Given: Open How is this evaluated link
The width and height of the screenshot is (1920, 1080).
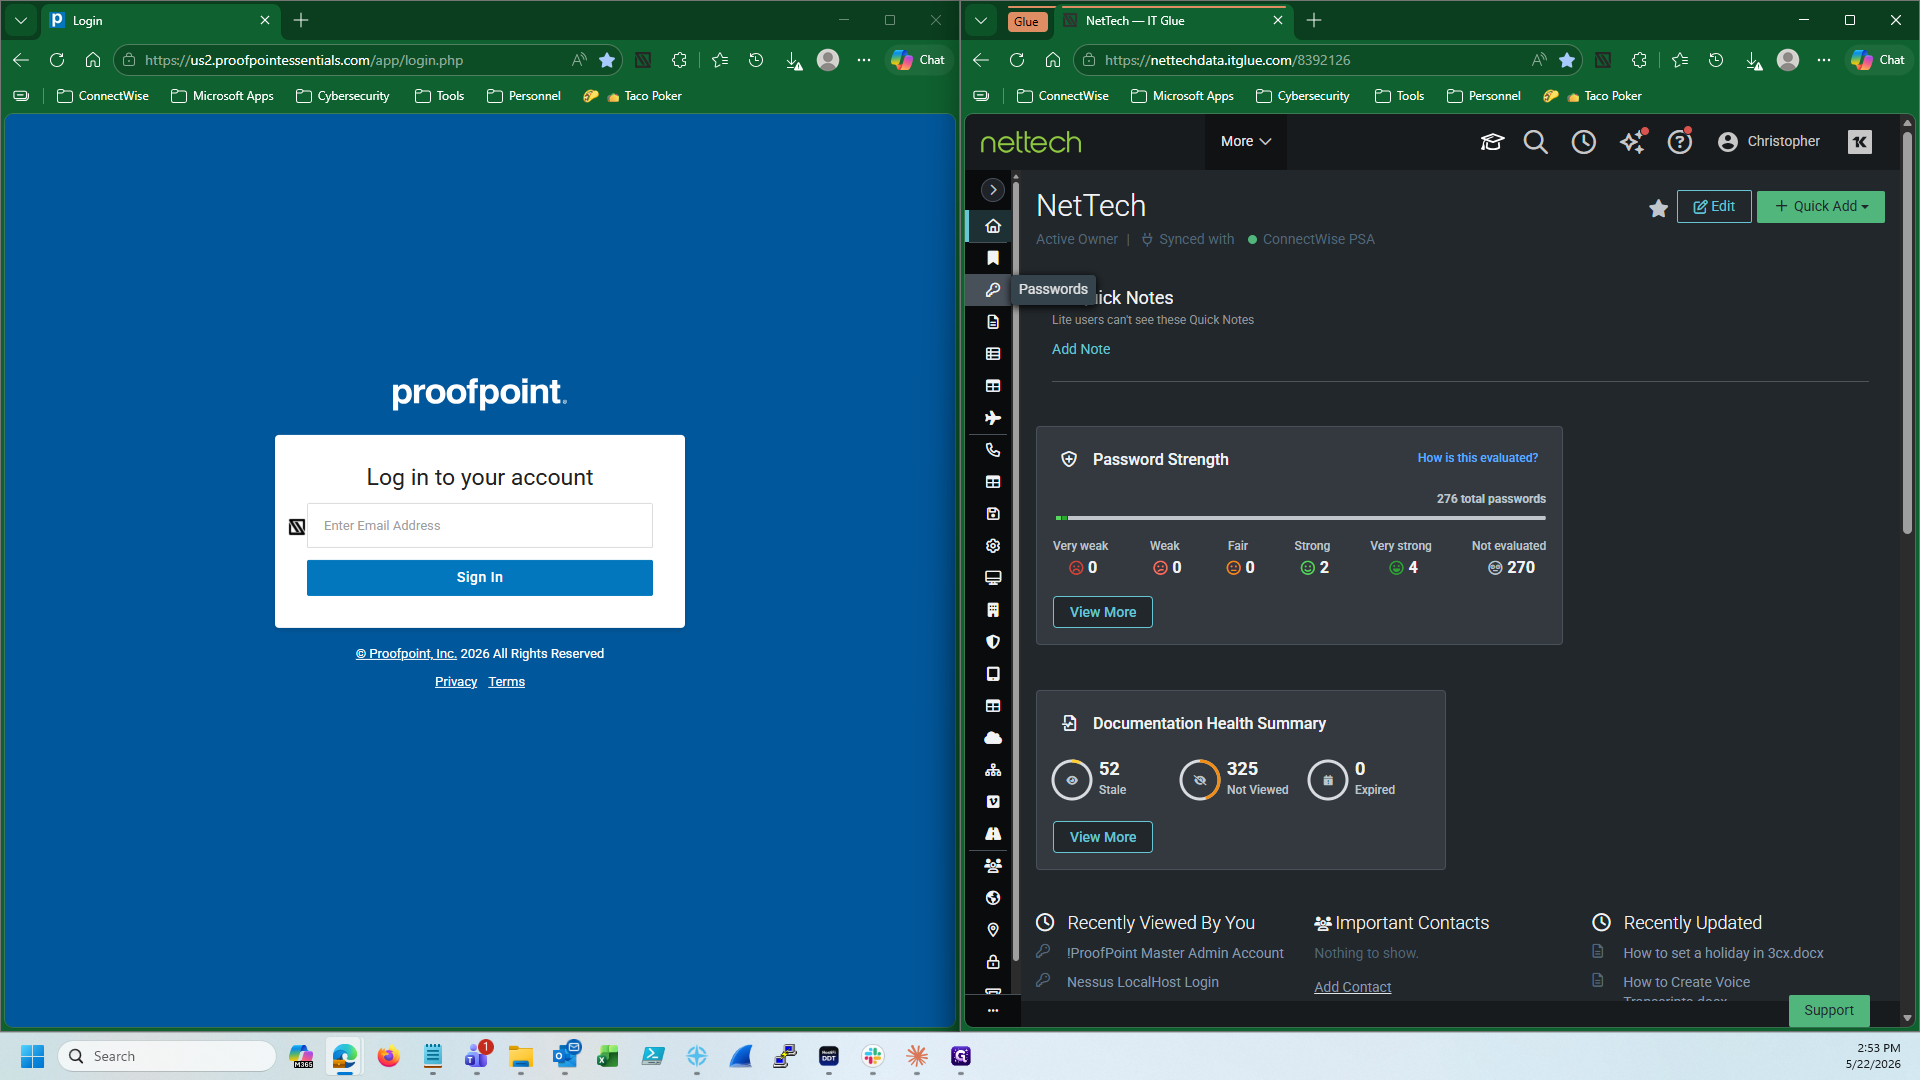Looking at the screenshot, I should pyautogui.click(x=1477, y=458).
